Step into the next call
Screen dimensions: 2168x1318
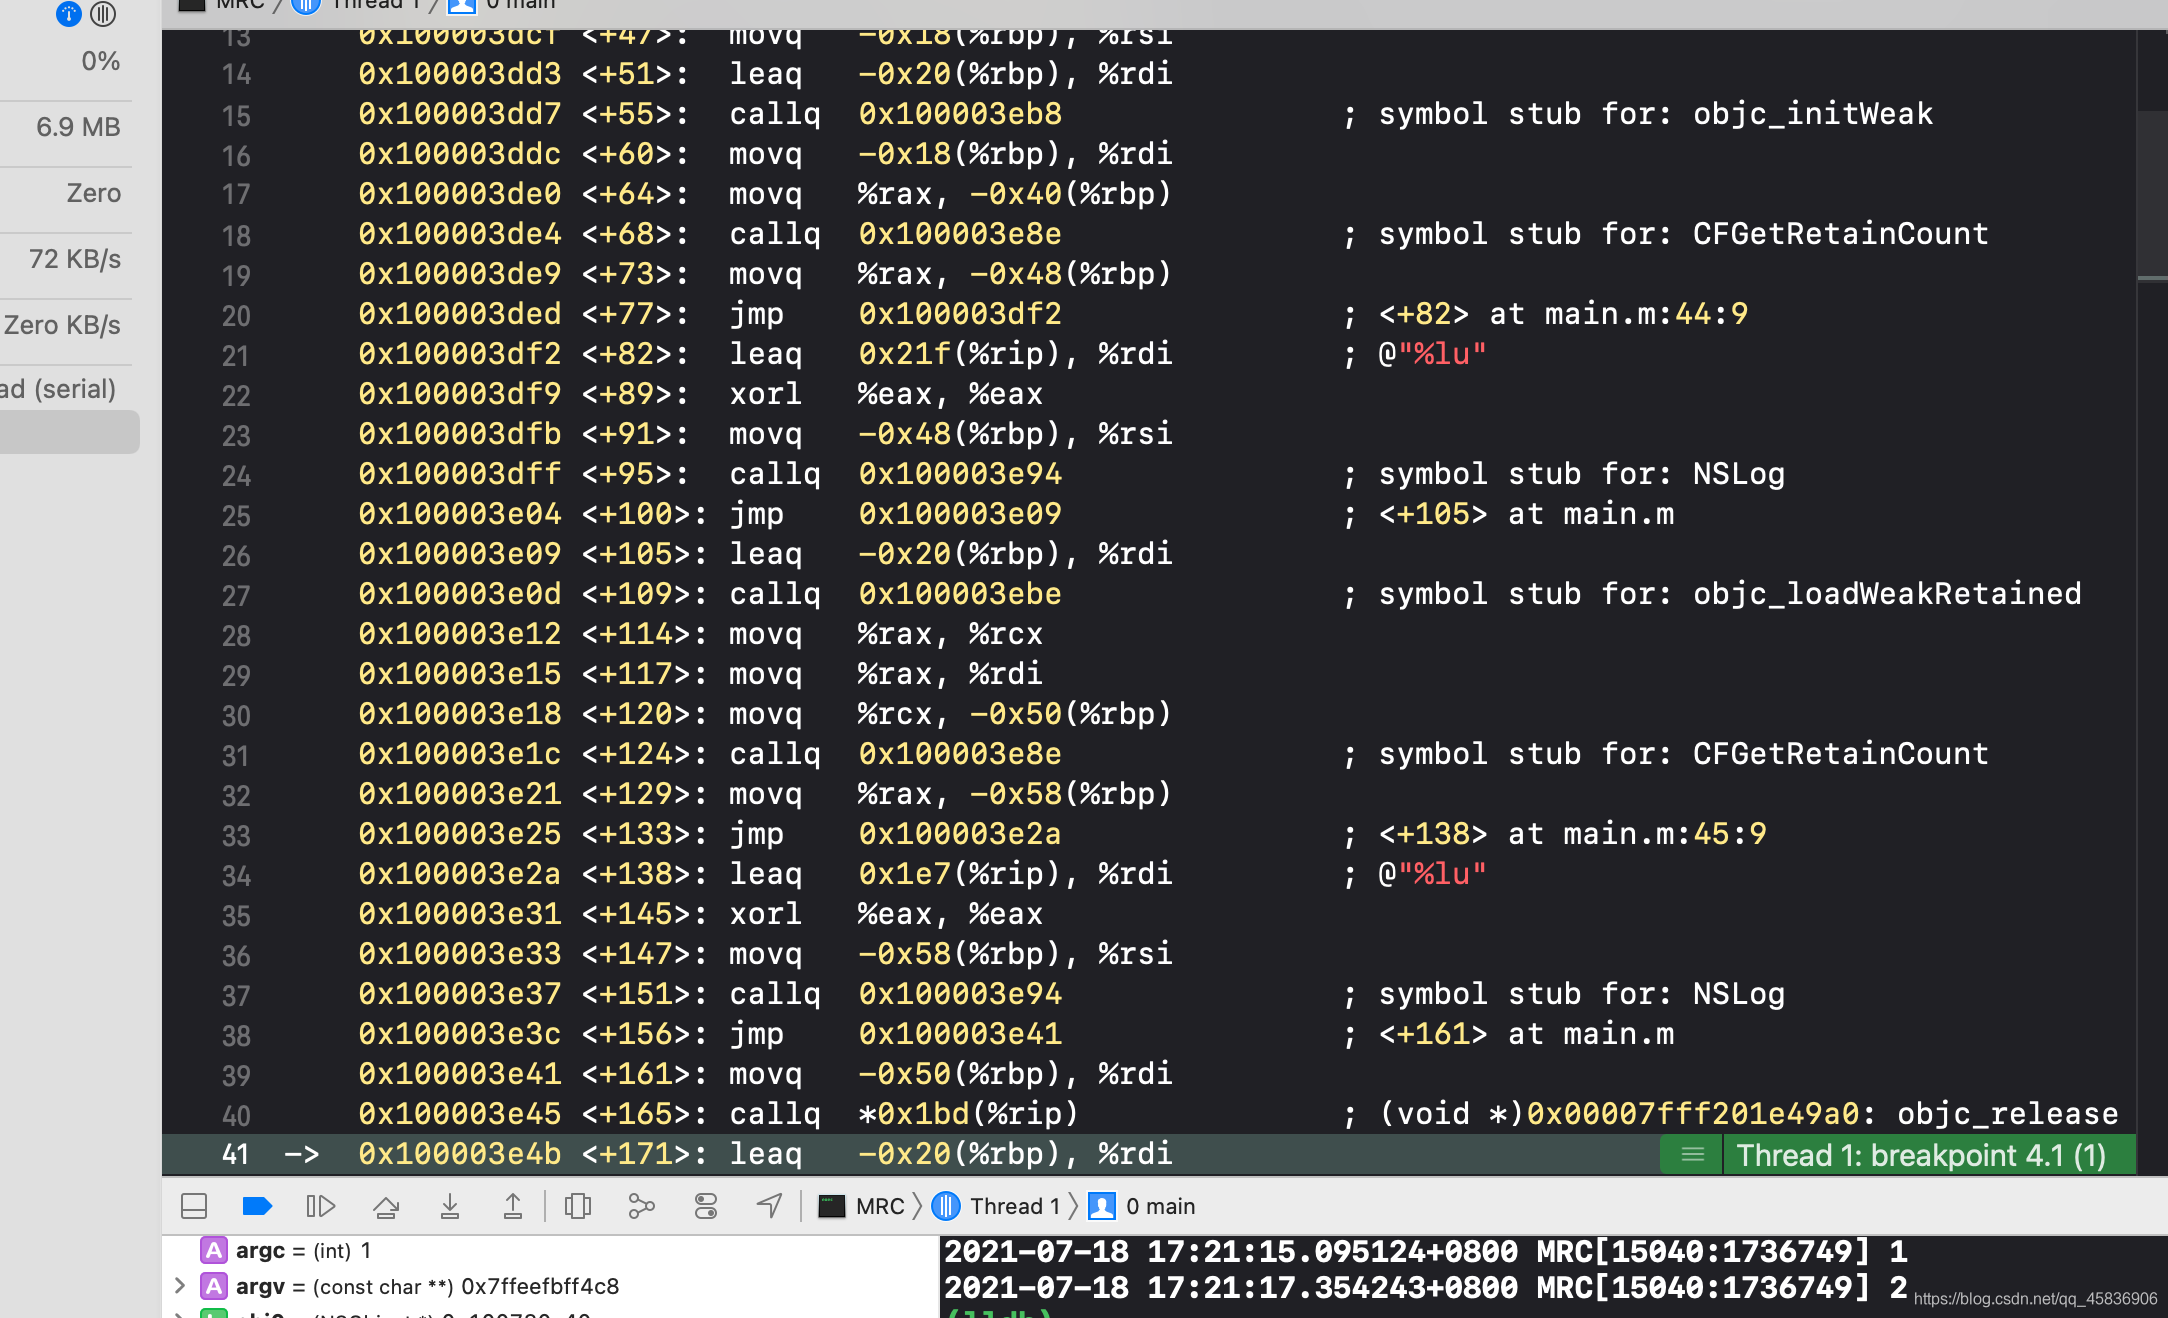coord(450,1206)
